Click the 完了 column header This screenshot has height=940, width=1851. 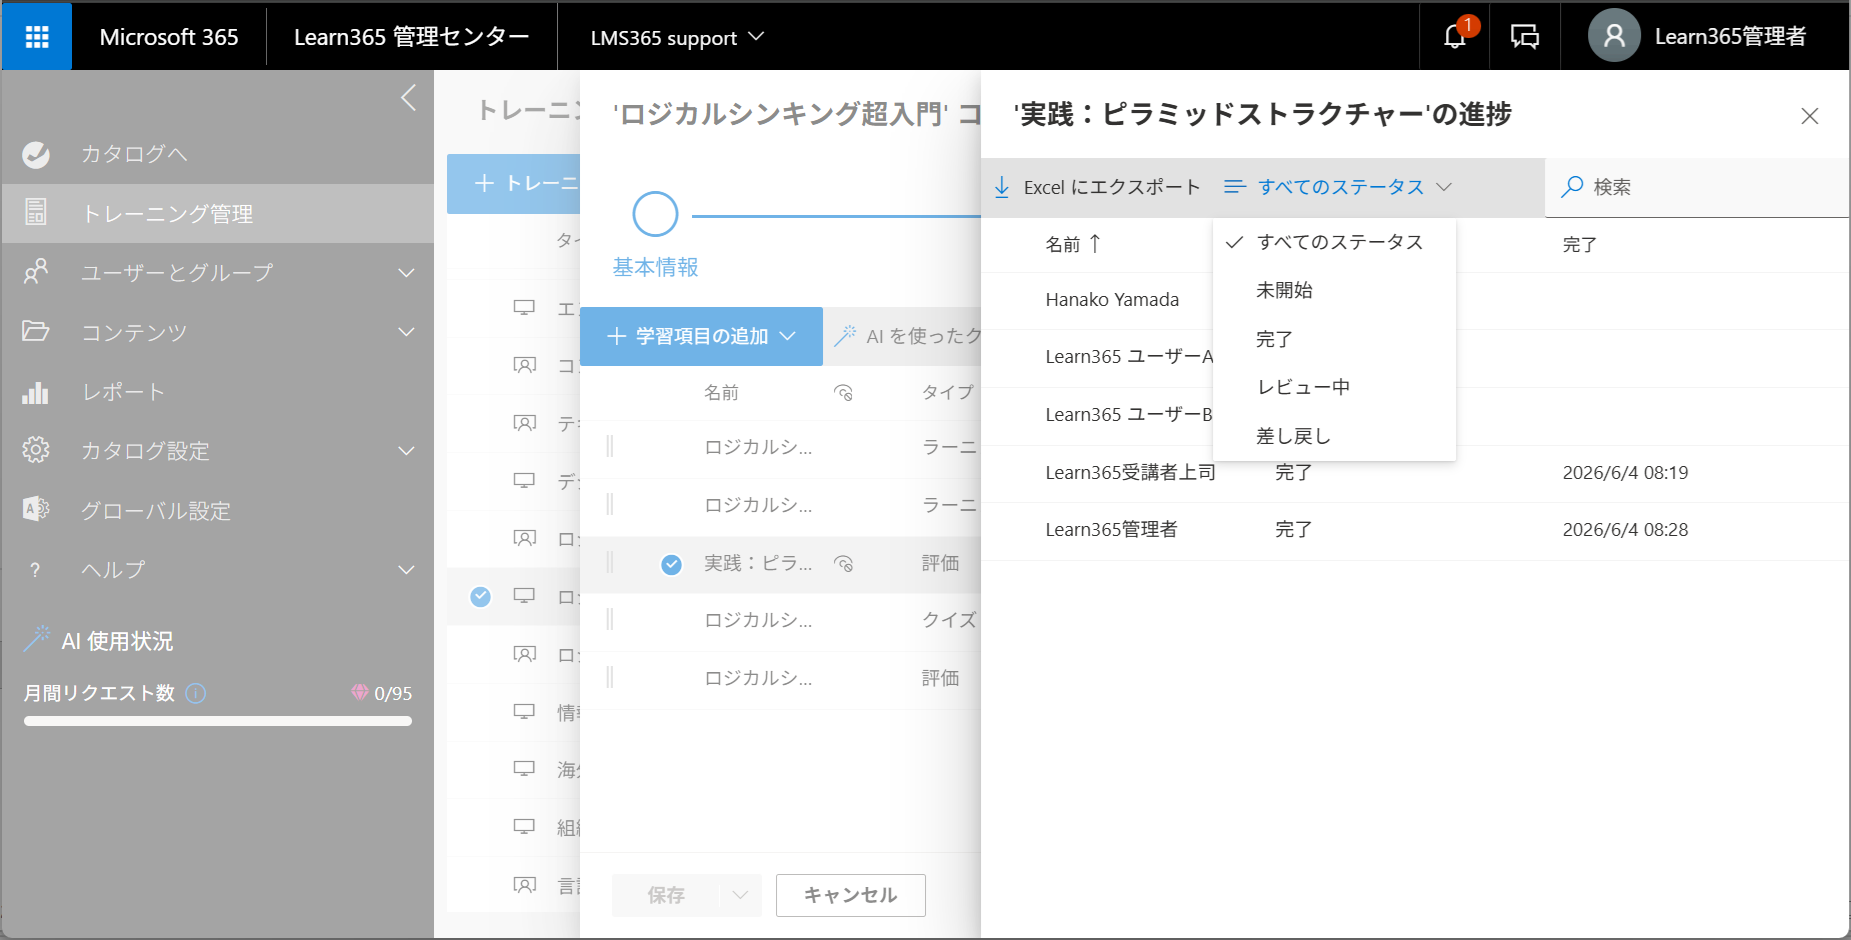[x=1580, y=244]
